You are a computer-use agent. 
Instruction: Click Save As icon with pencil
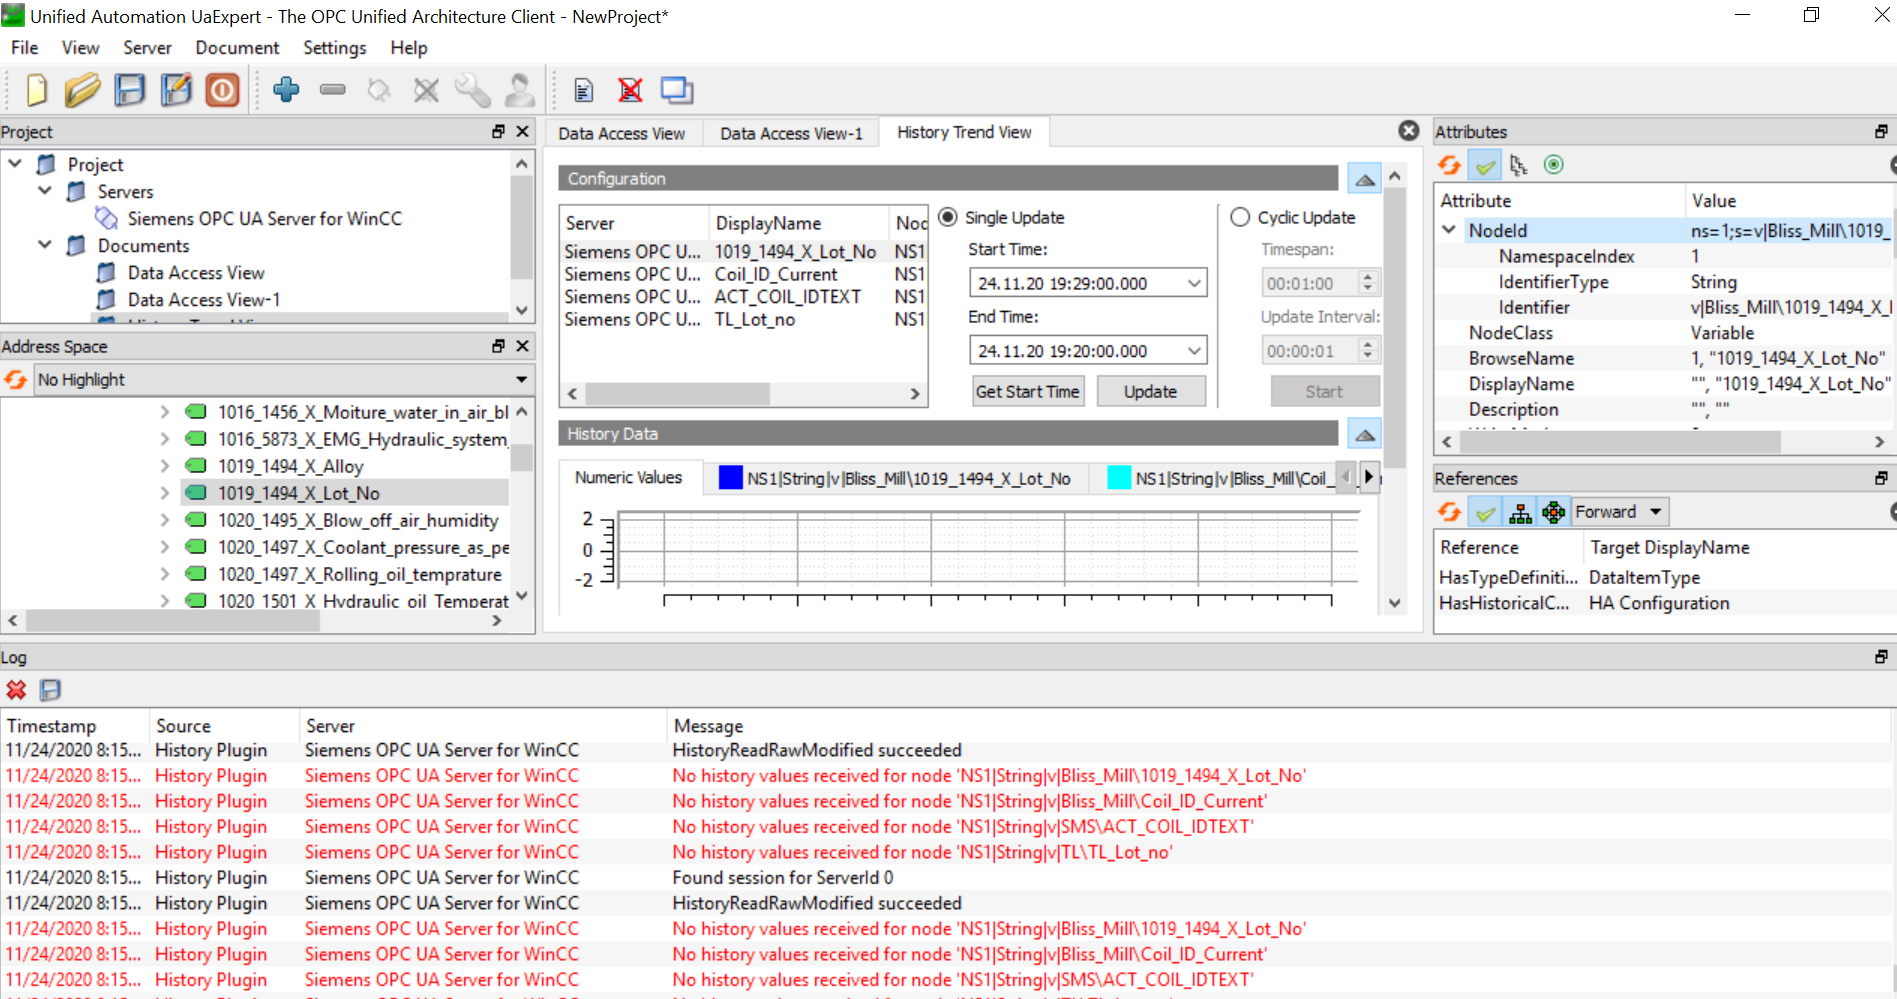tap(176, 90)
